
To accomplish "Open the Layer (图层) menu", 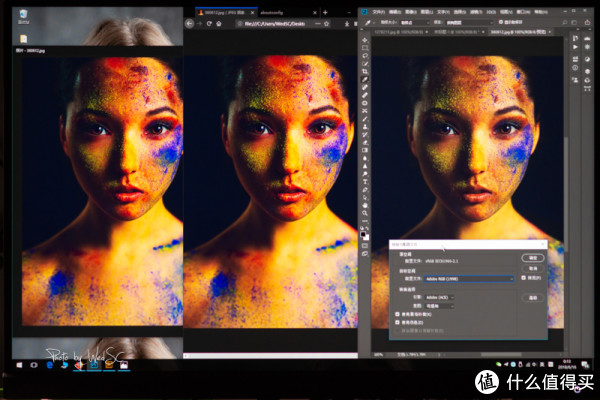I will coord(427,12).
